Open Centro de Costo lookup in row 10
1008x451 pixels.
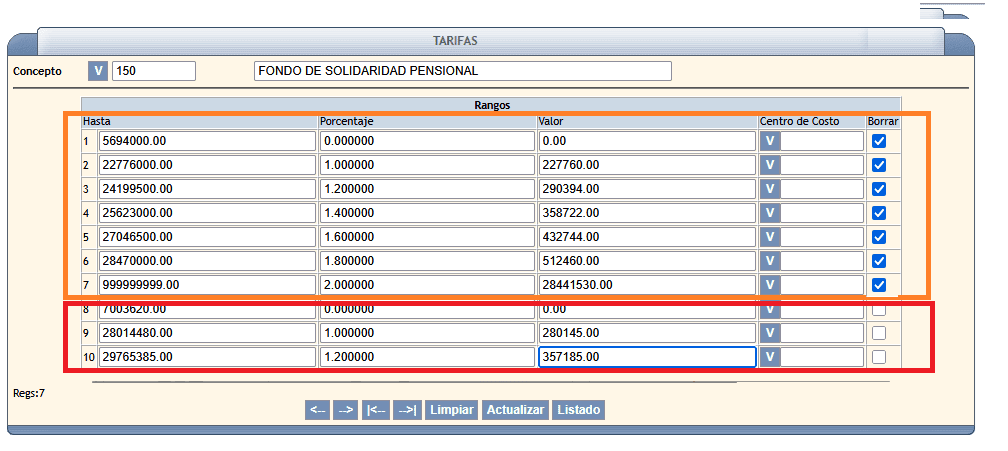770,357
